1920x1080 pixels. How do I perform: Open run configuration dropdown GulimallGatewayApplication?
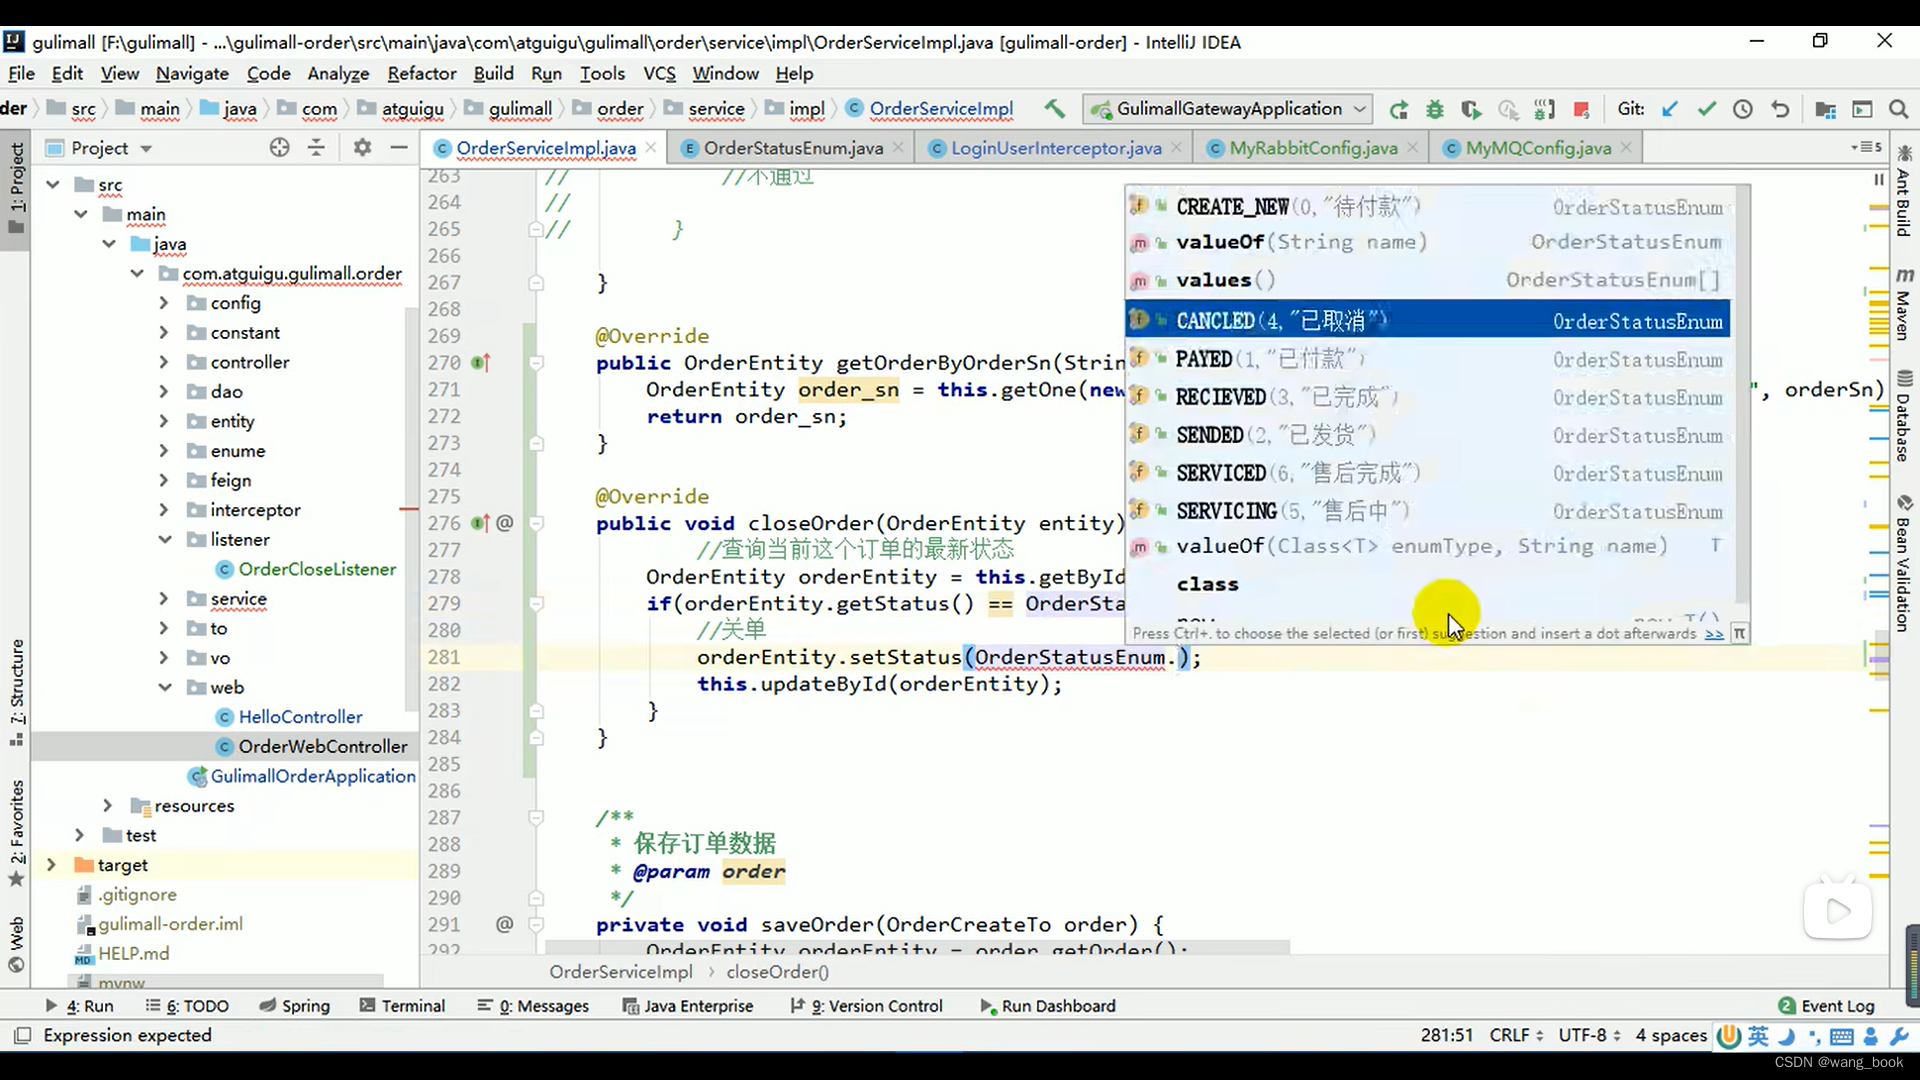pyautogui.click(x=1229, y=109)
